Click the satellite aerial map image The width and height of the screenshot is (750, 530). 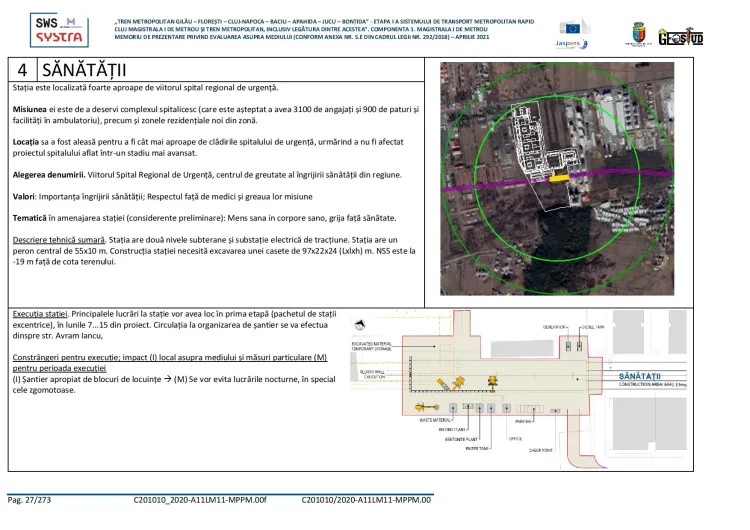pyautogui.click(x=586, y=178)
